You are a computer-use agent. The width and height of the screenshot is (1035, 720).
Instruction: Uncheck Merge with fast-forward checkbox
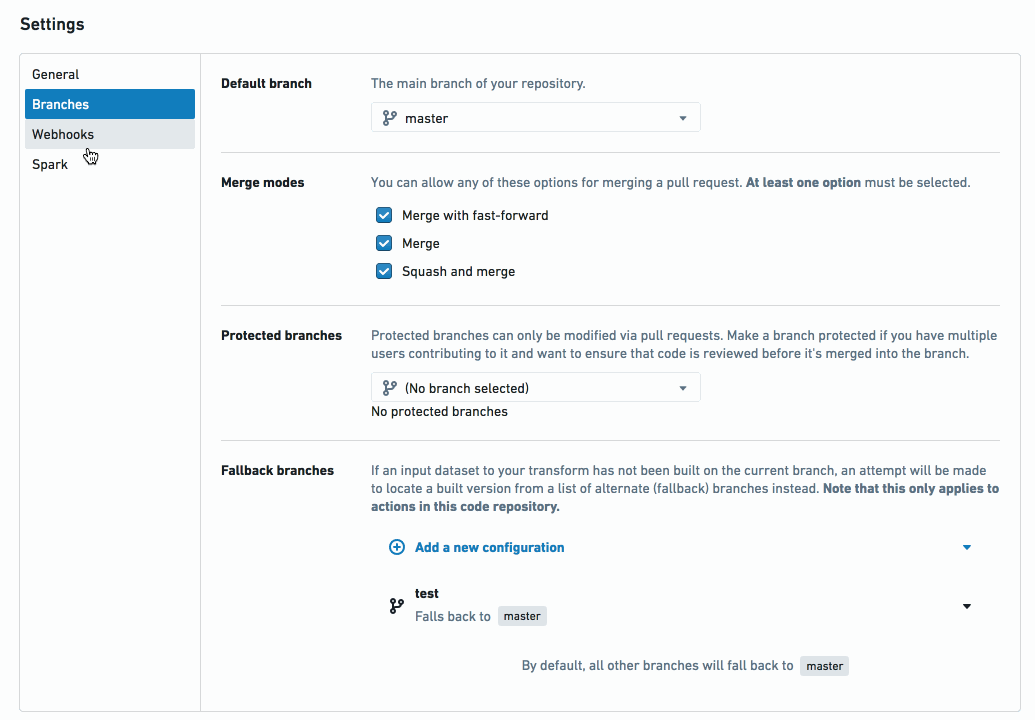tap(384, 215)
